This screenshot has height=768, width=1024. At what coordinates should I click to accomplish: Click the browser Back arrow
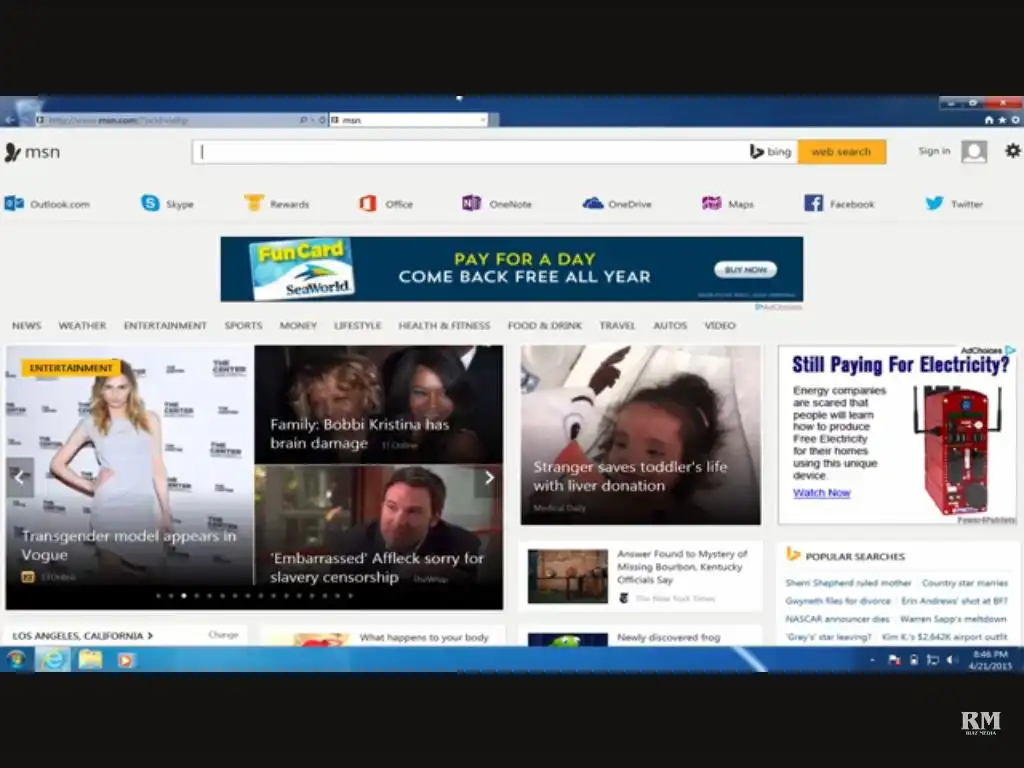[9, 120]
